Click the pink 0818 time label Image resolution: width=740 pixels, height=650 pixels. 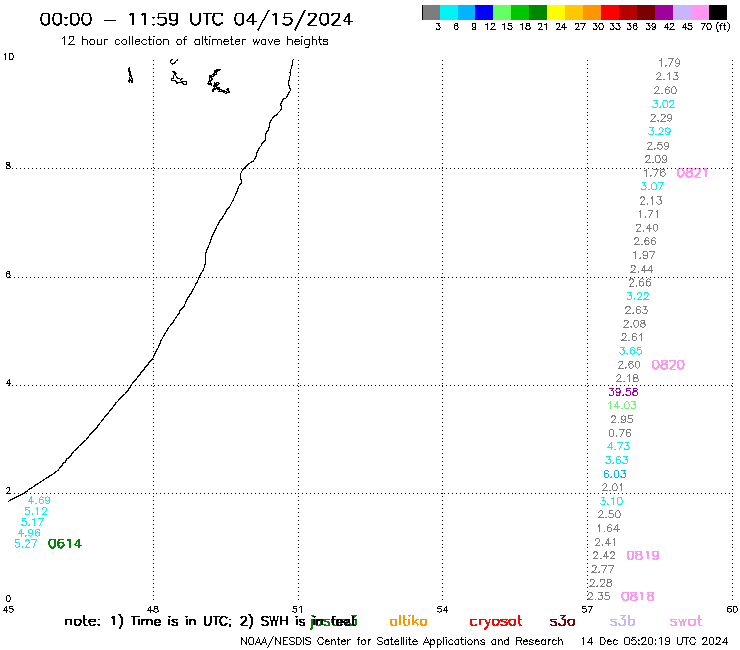[x=638, y=597]
